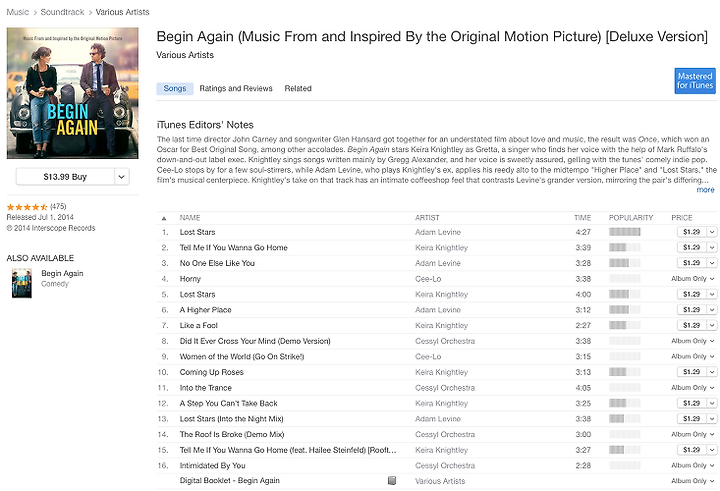
Task: Buy A Higher Place for $1.29
Action: [x=692, y=310]
